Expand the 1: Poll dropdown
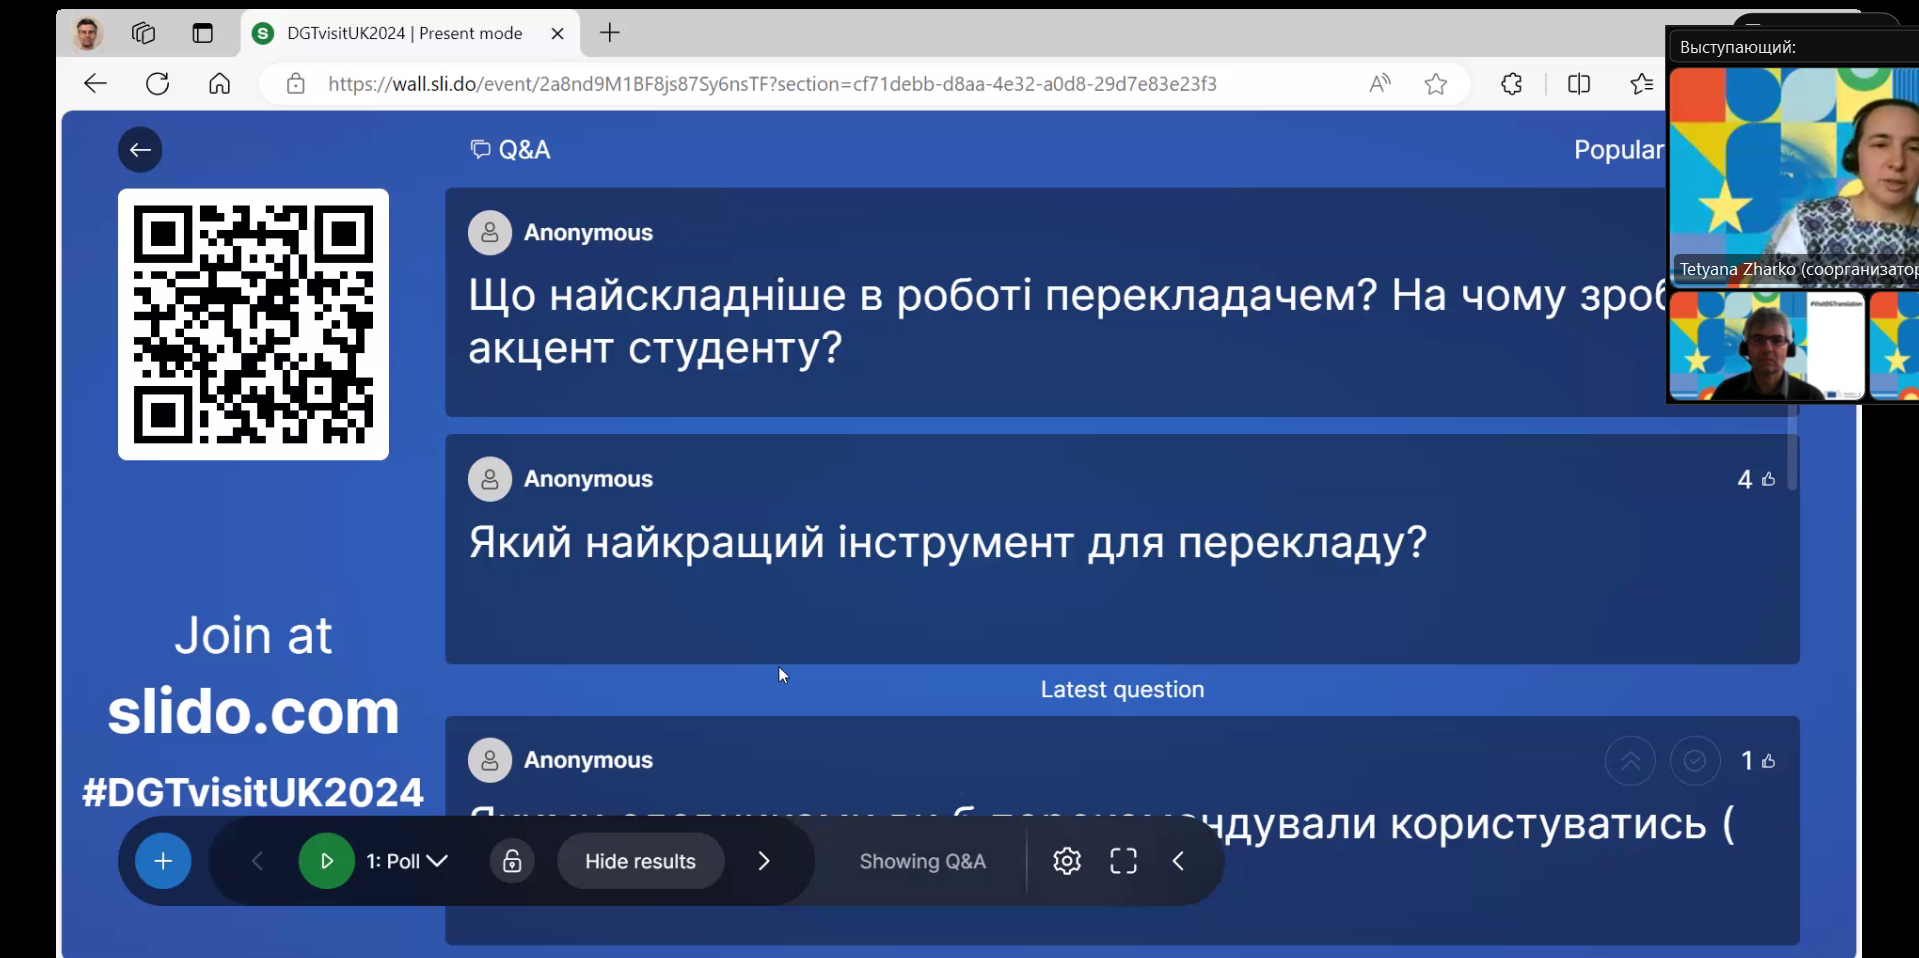This screenshot has width=1919, height=958. pyautogui.click(x=407, y=861)
